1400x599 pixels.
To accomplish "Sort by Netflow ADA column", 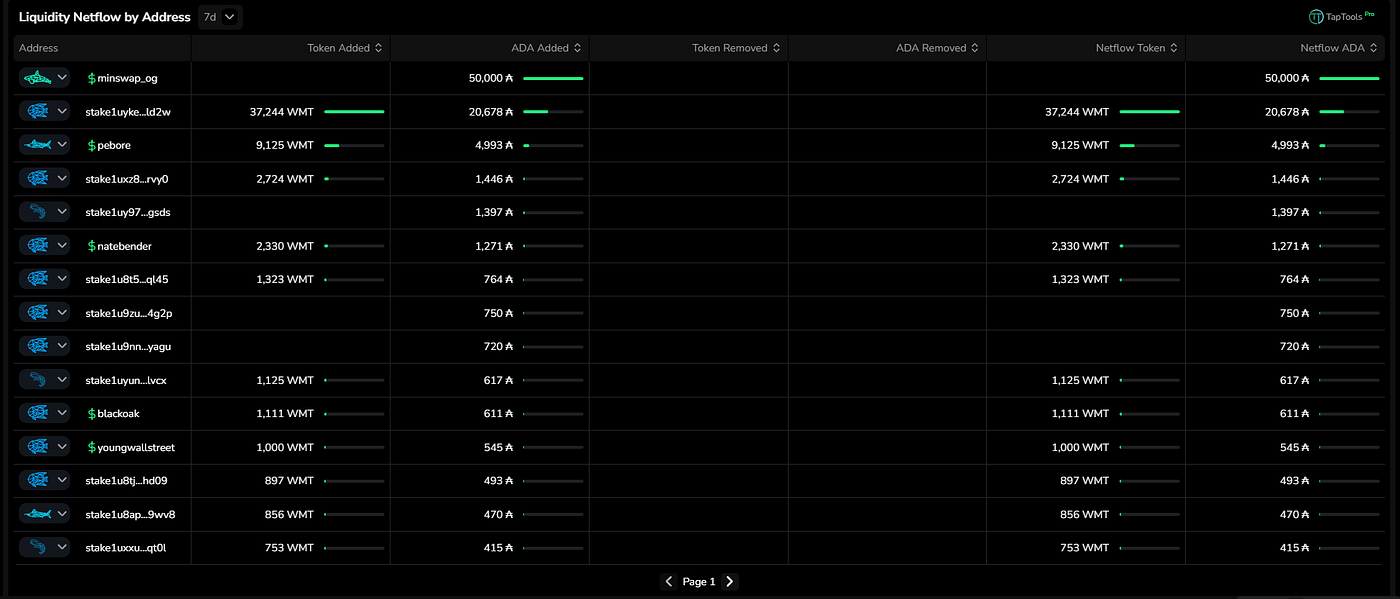I will [x=1374, y=48].
